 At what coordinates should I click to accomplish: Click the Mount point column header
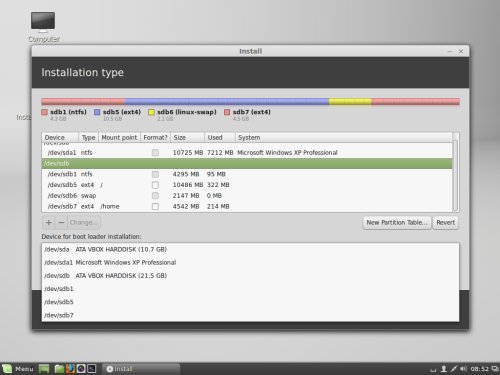click(119, 137)
